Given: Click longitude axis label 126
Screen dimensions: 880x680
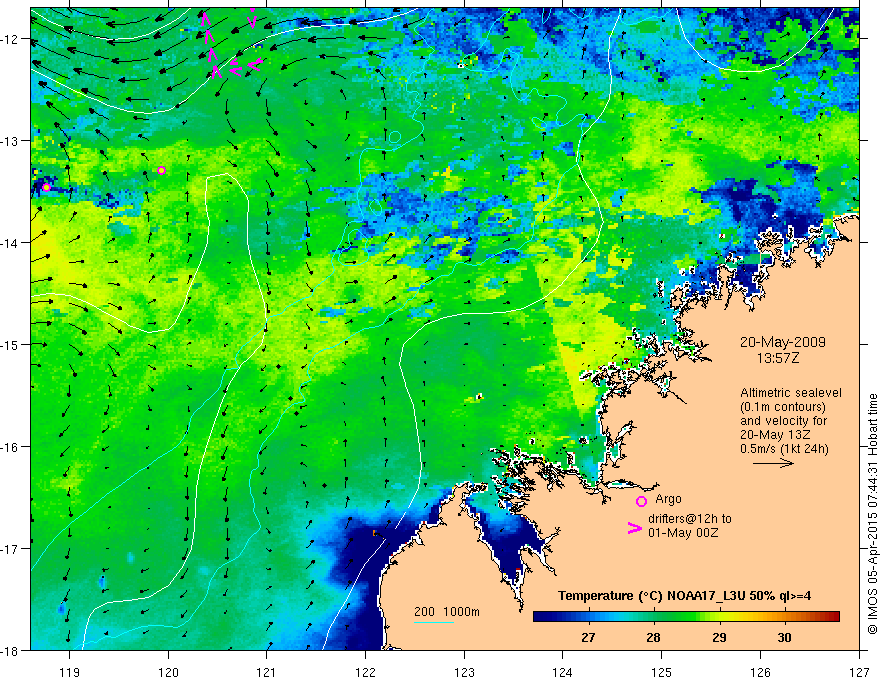Looking at the screenshot, I should click(760, 672).
